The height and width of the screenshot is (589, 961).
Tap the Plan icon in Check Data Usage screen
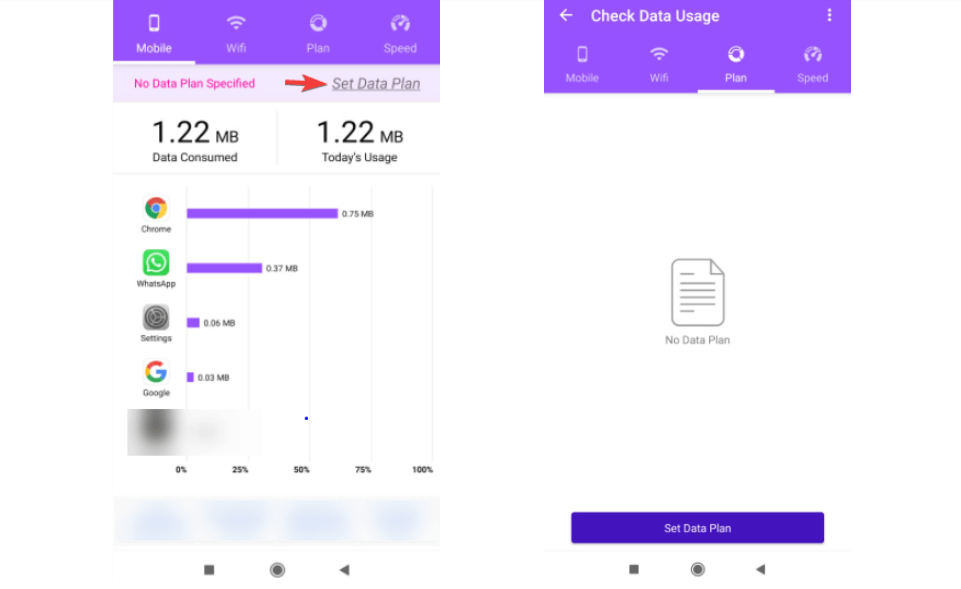point(735,55)
